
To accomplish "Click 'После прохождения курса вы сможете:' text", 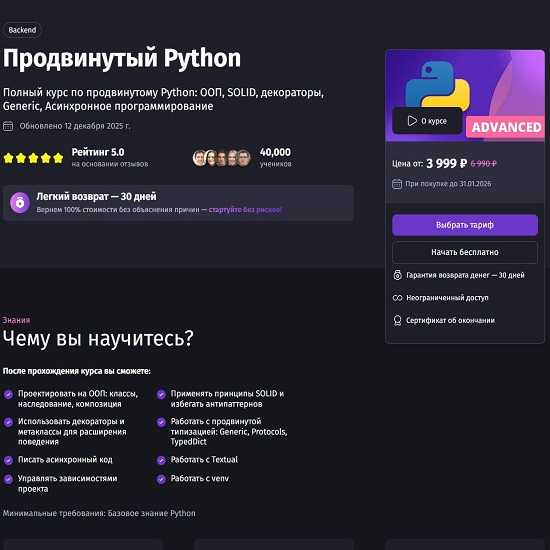I will tap(77, 371).
